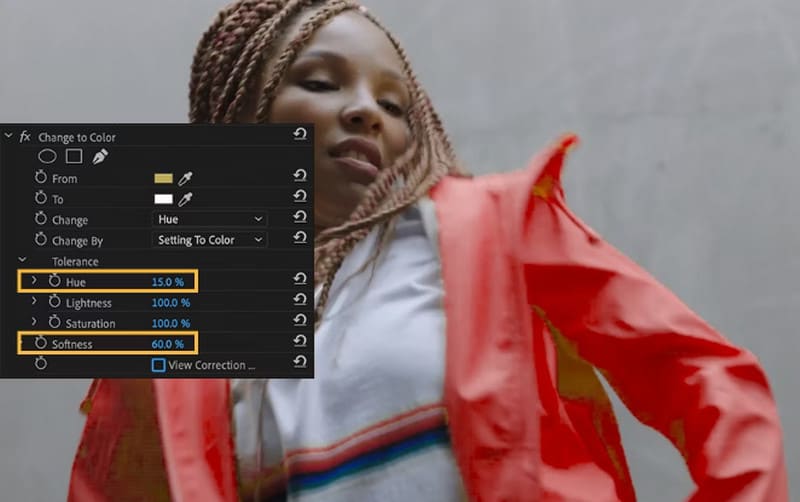Reset the Change to Color effect
Image resolution: width=800 pixels, height=502 pixels.
[299, 135]
